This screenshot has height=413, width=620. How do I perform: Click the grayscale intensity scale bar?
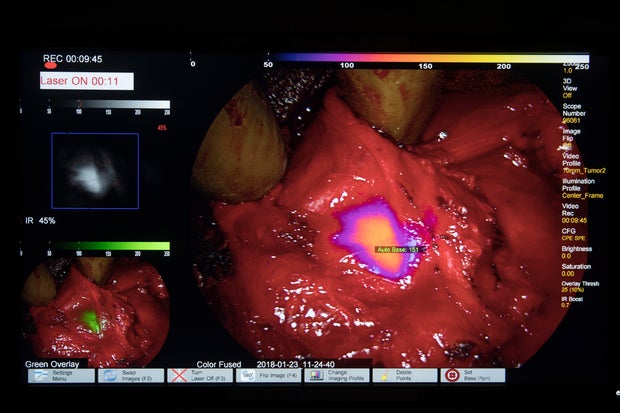tap(110, 104)
